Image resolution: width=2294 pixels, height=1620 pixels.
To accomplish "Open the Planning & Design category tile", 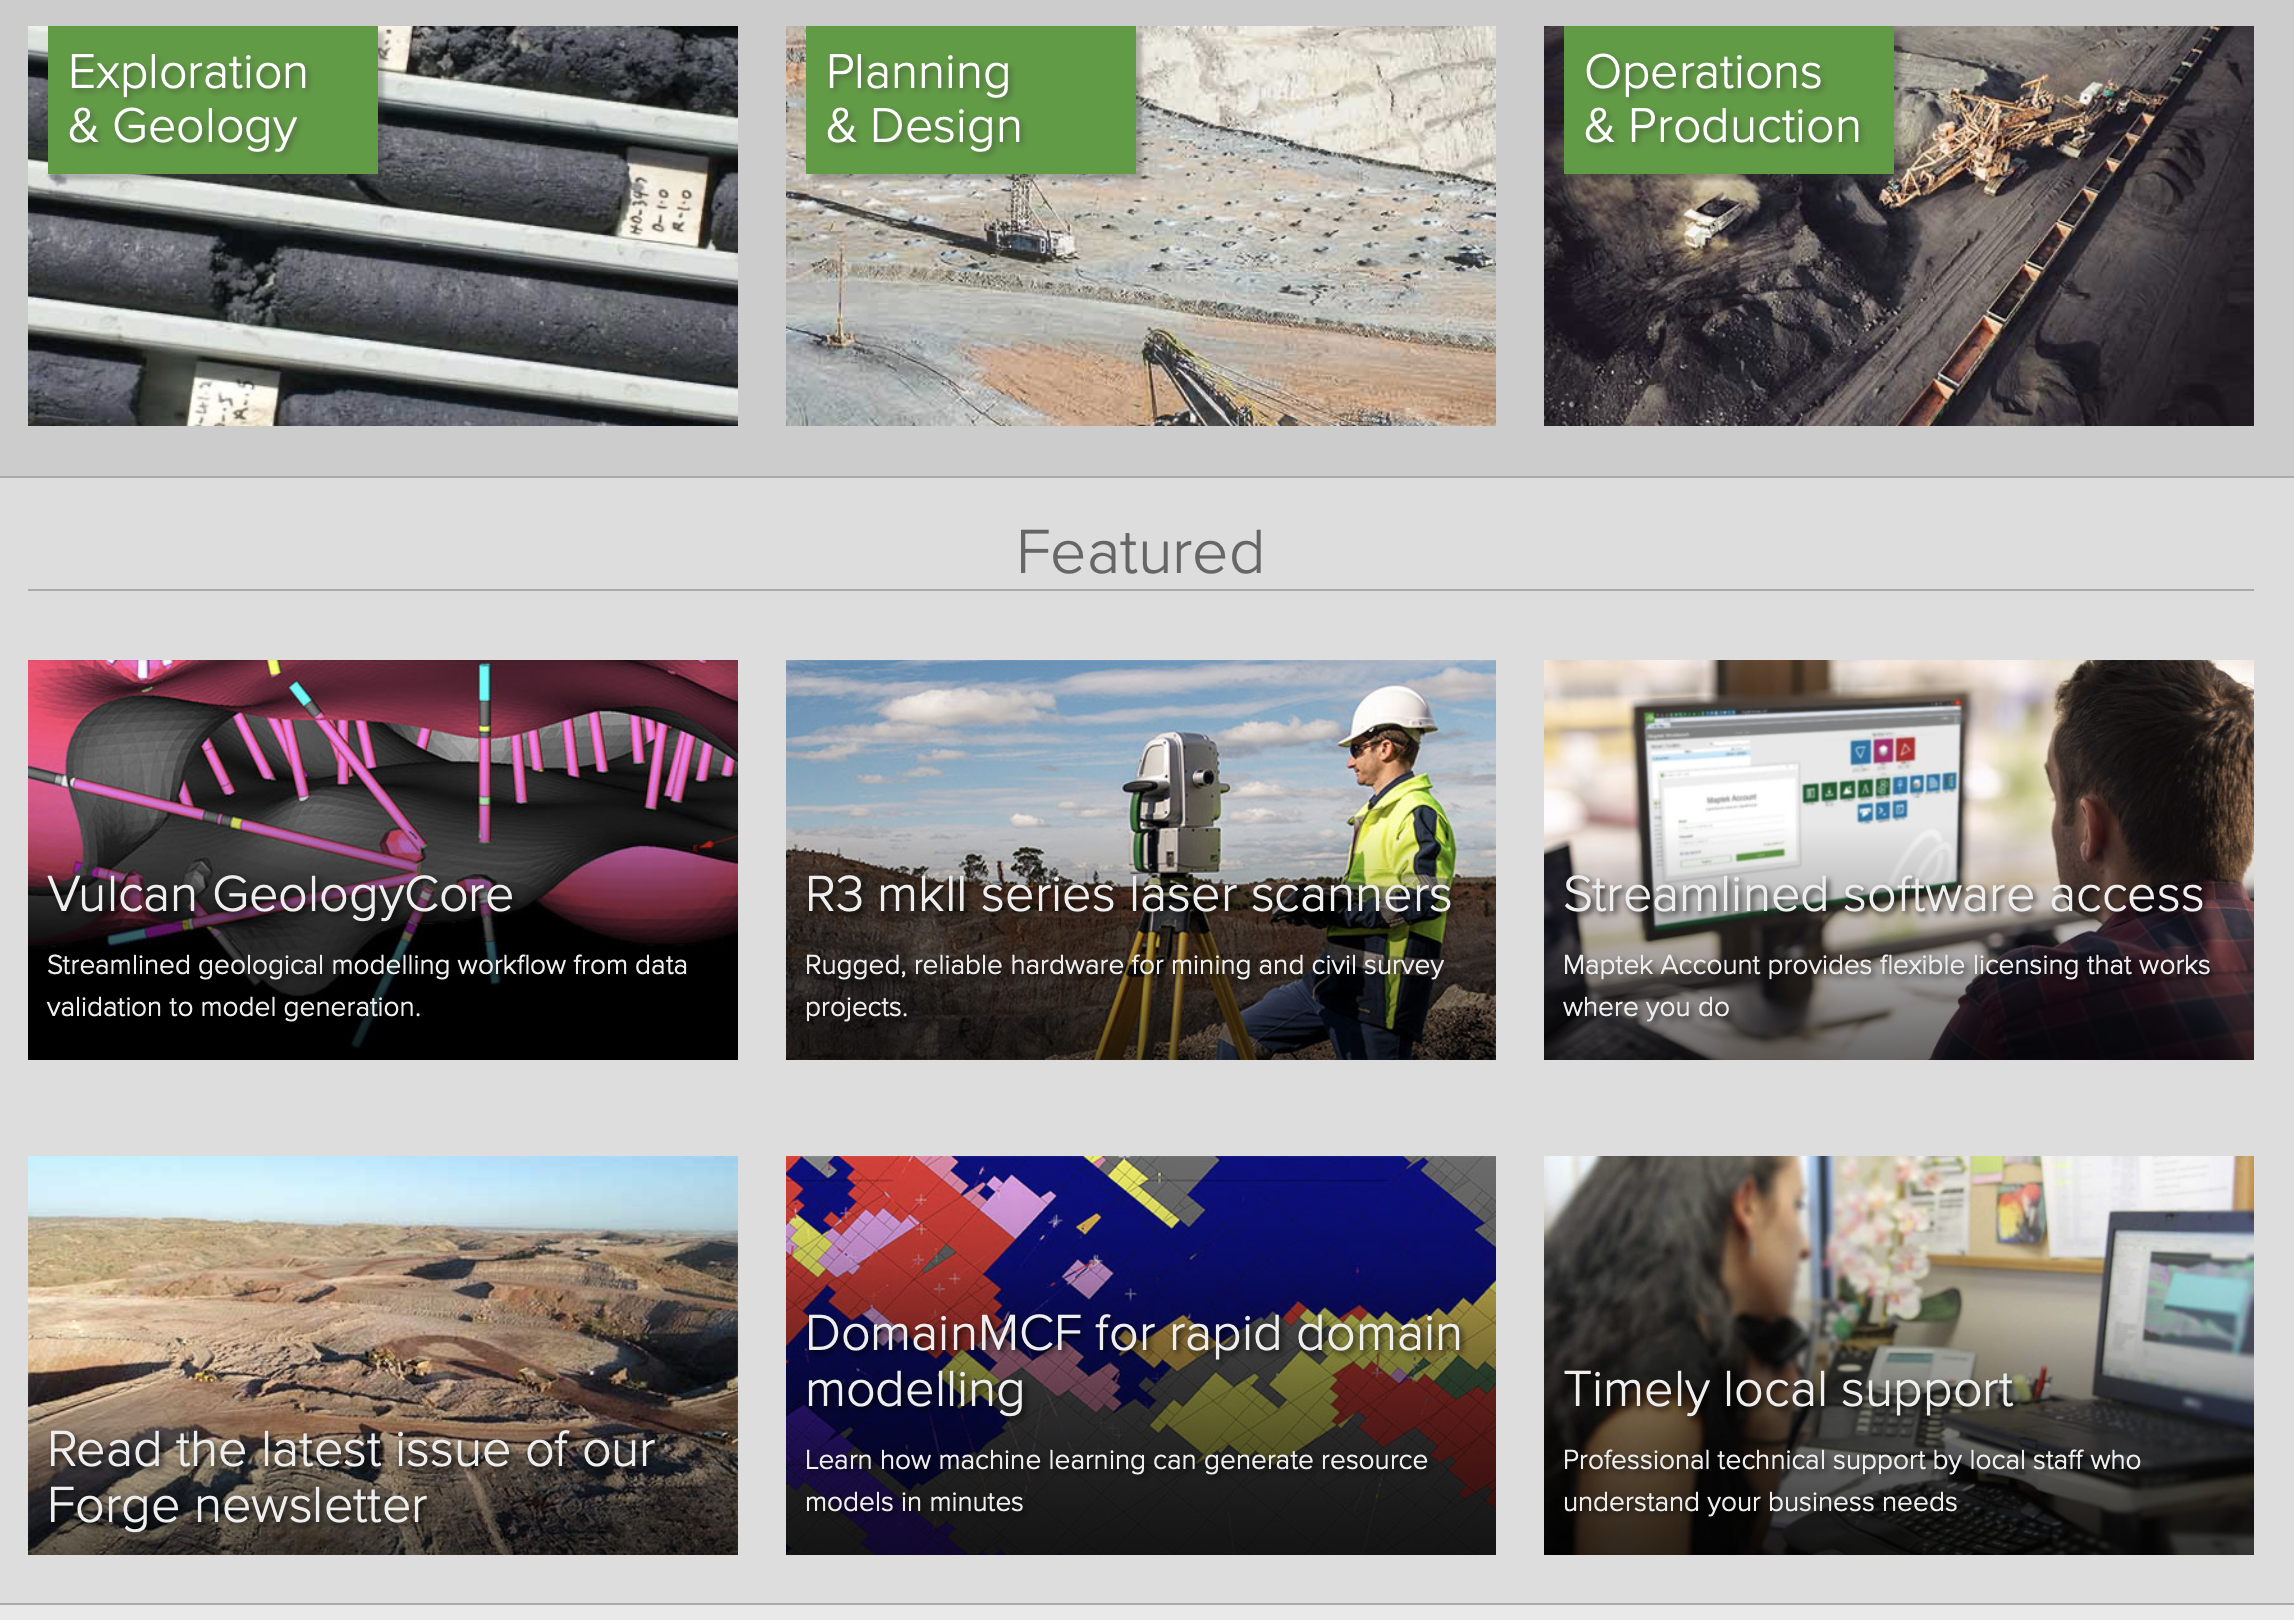I will click(x=1140, y=300).
